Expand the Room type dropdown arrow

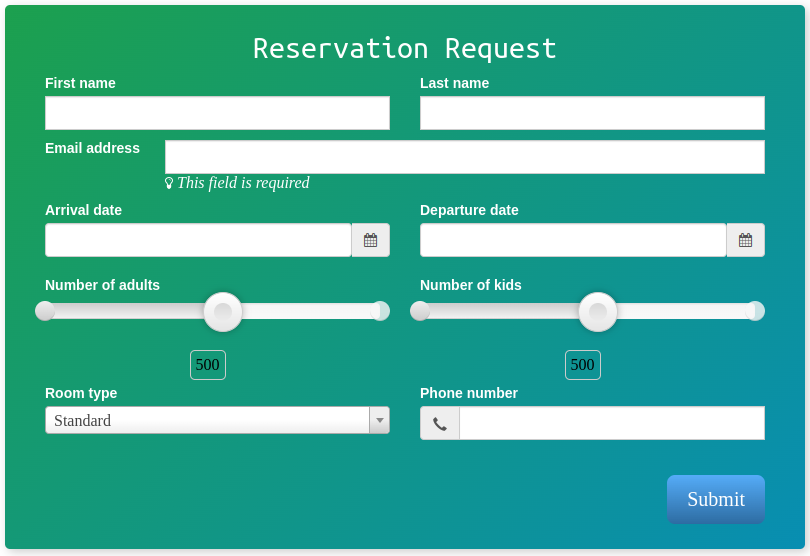tap(380, 420)
